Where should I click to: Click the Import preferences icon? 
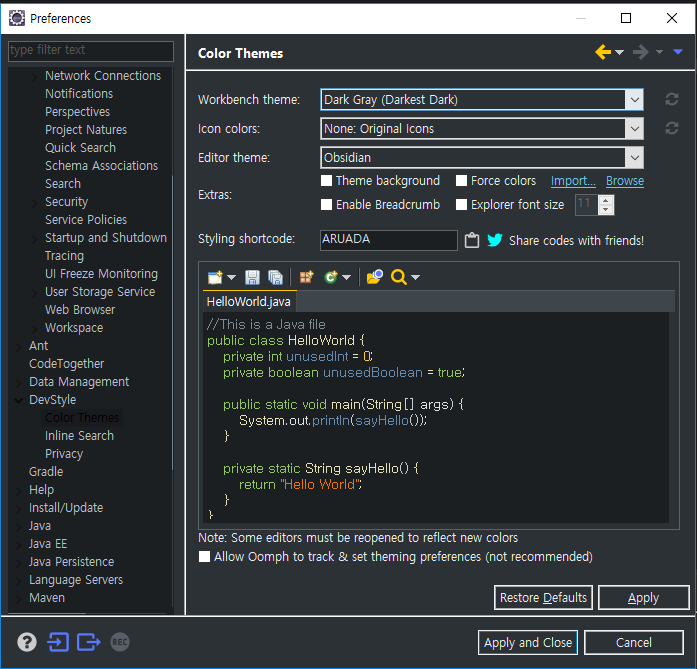point(58,642)
